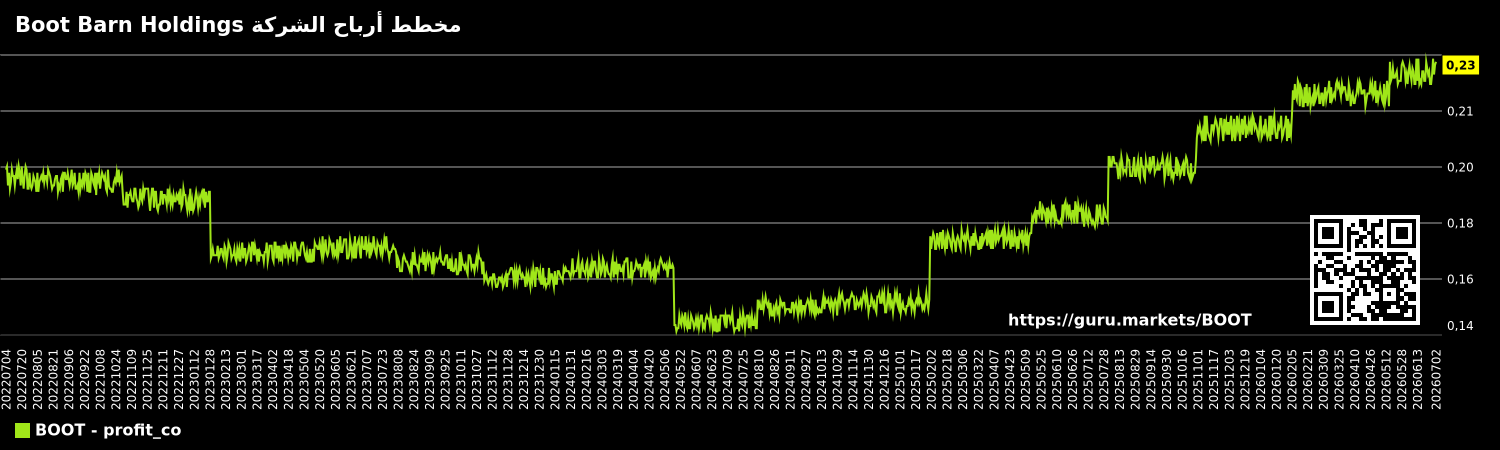Click the 0,21 y-axis label
The height and width of the screenshot is (450, 1500).
coord(1461,111)
